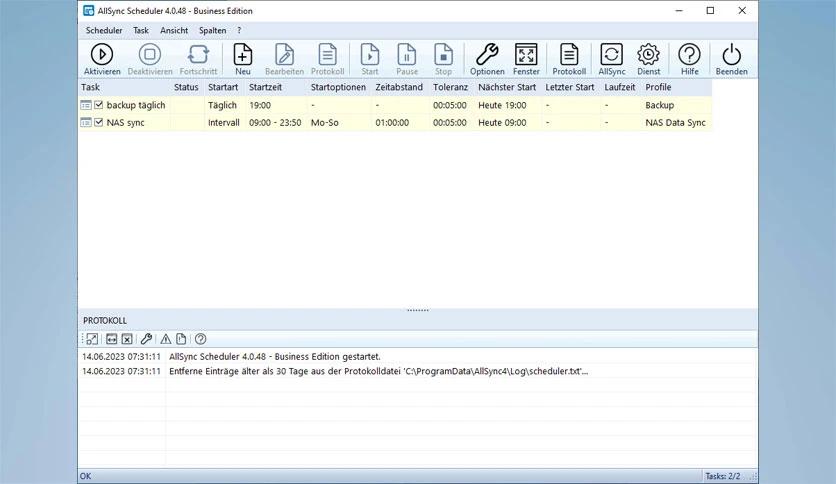The height and width of the screenshot is (484, 836).
Task: Open protocol settings wrench icon
Action: pyautogui.click(x=146, y=339)
